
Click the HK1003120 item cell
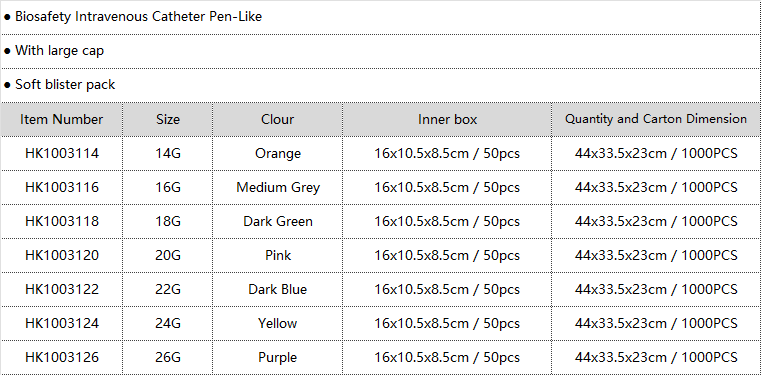[x=62, y=255]
